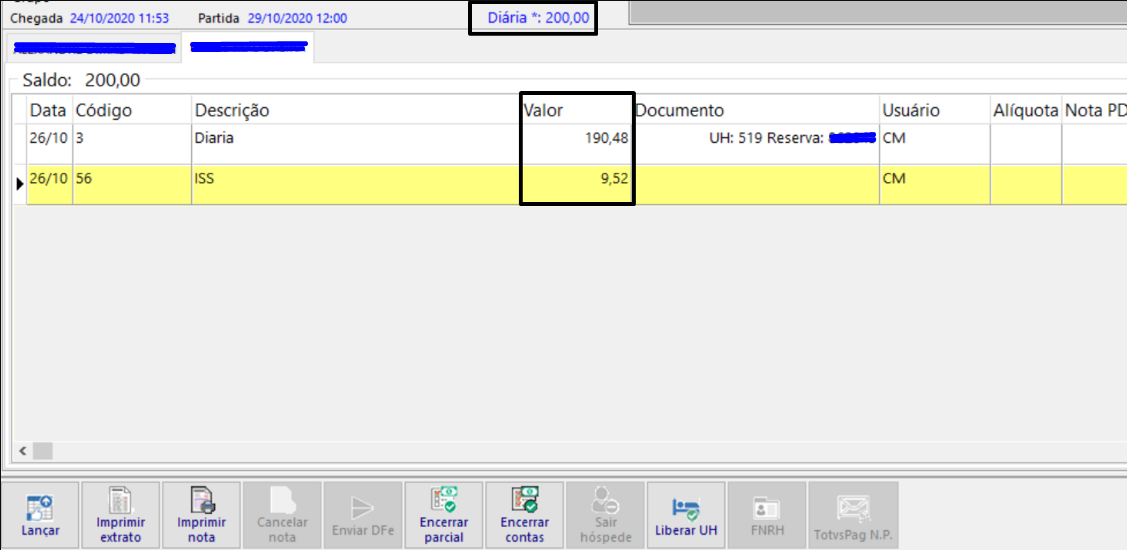Click Enviar DFe button
The width and height of the screenshot is (1127, 550).
pos(363,514)
